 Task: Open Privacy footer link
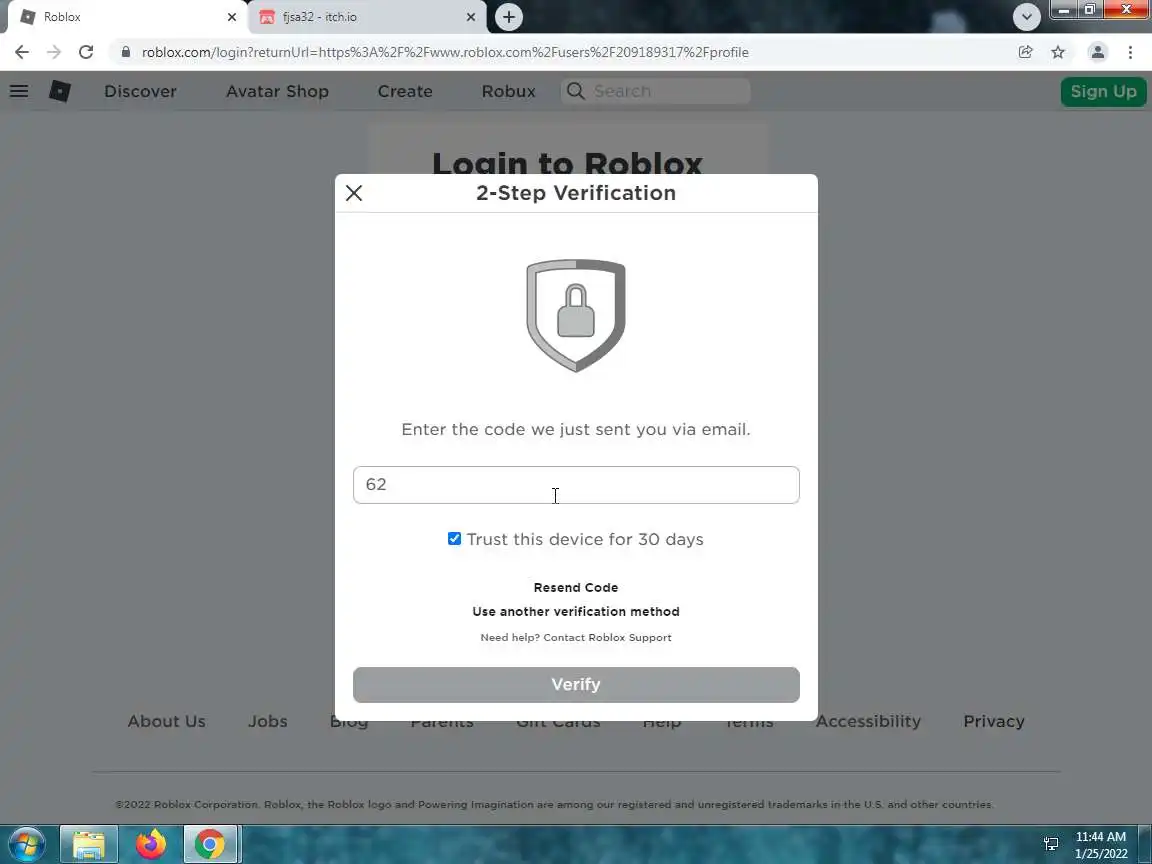pos(994,721)
